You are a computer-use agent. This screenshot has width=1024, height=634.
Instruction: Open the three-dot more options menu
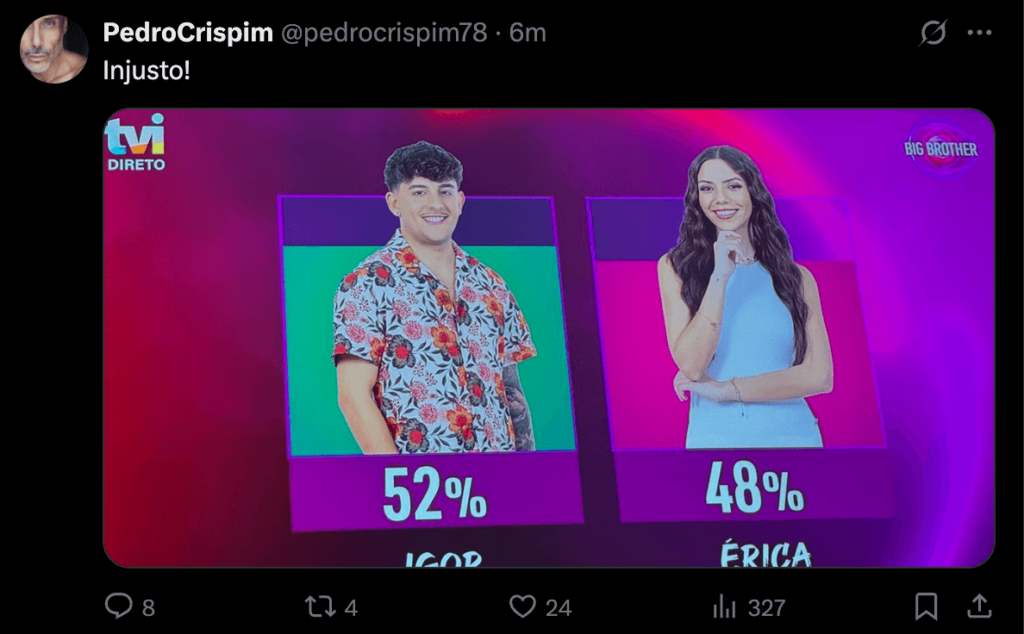pyautogui.click(x=980, y=32)
